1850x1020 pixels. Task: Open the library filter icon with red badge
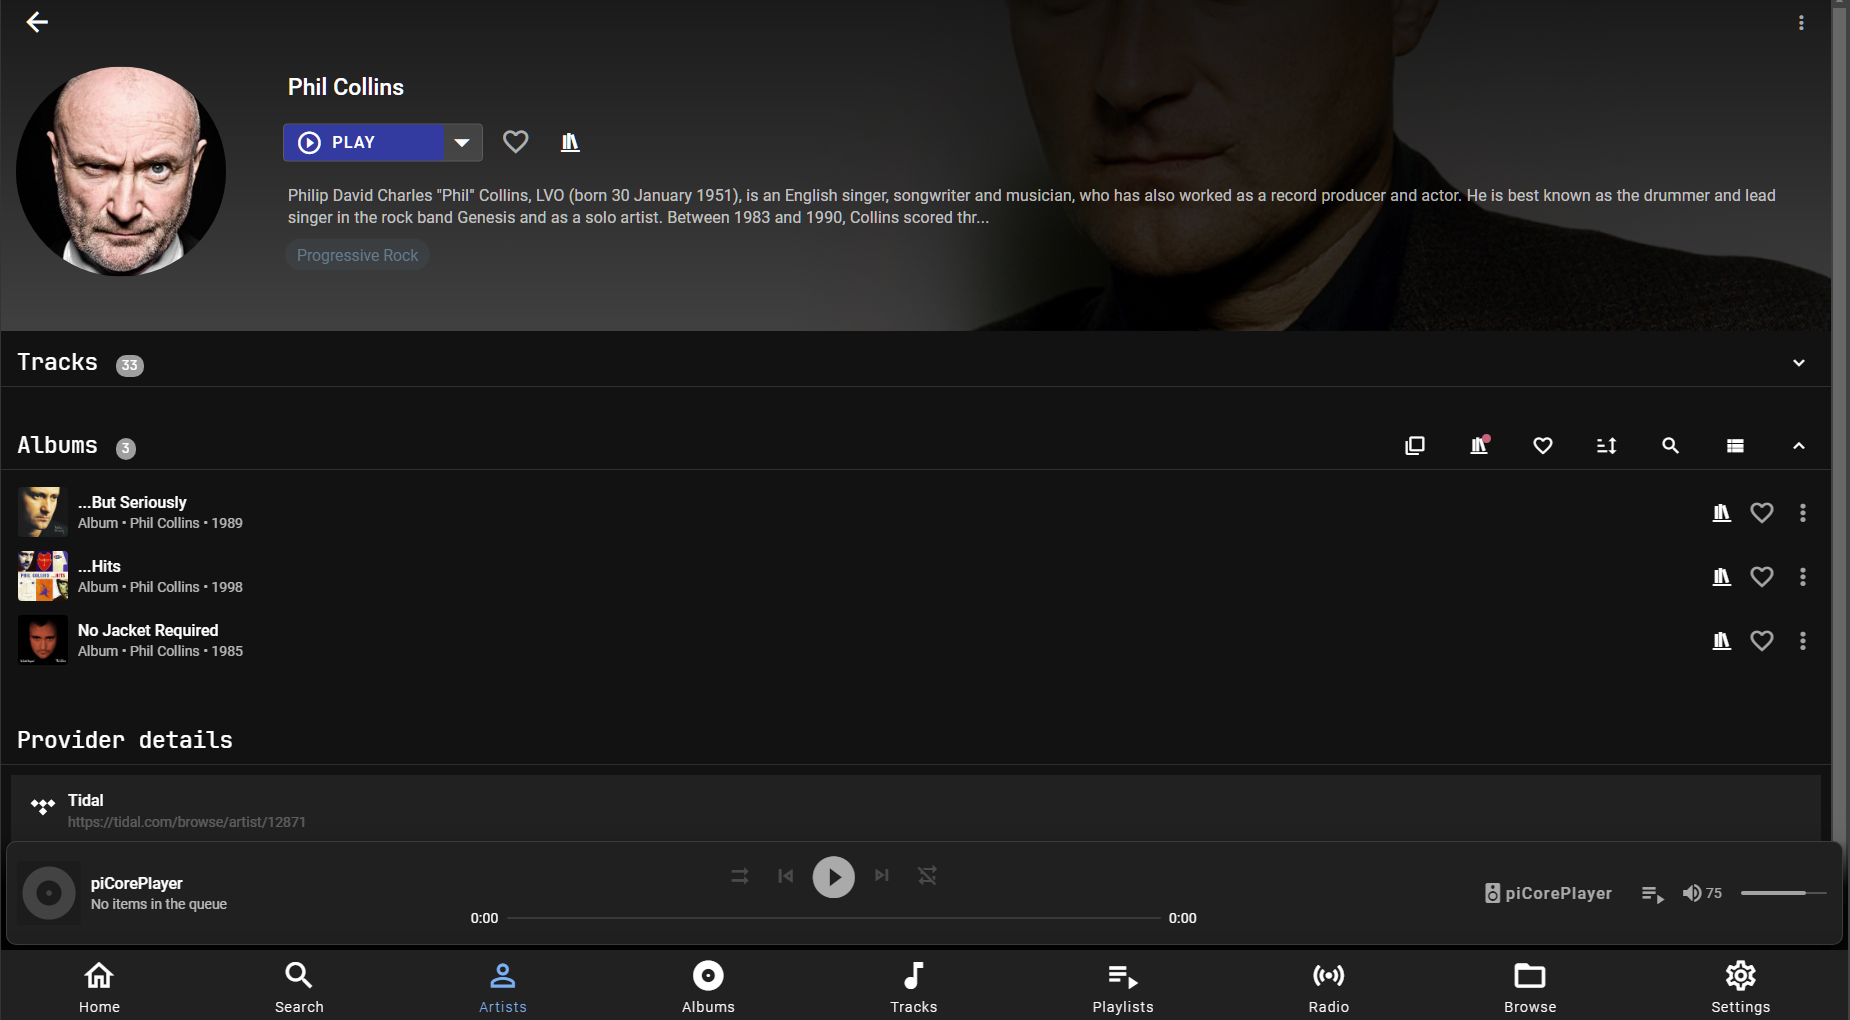[x=1479, y=446]
